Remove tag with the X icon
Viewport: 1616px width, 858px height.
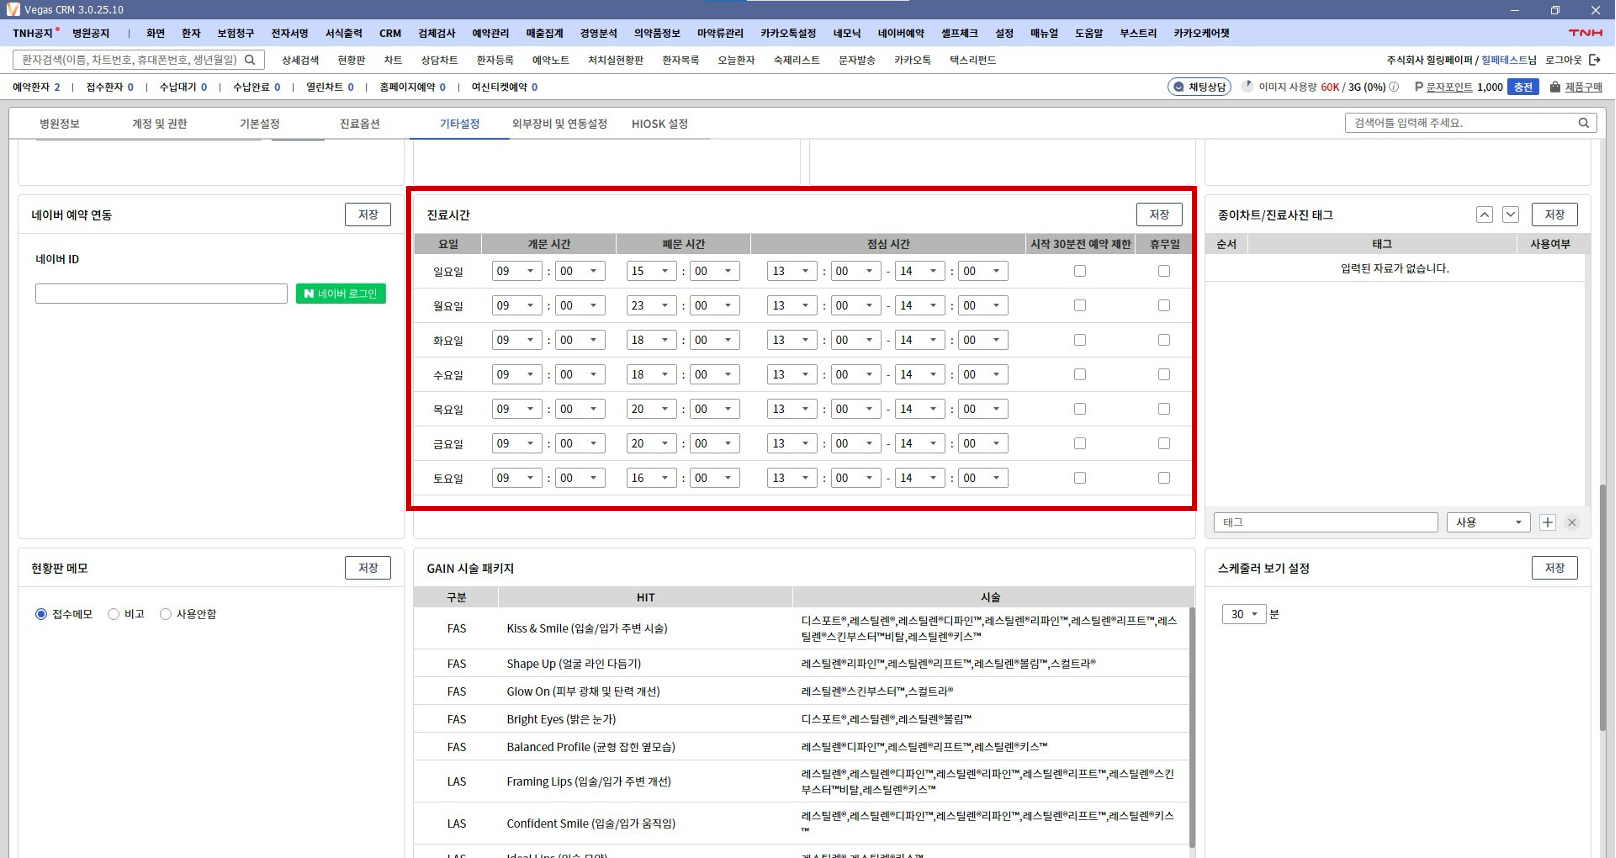tap(1572, 522)
